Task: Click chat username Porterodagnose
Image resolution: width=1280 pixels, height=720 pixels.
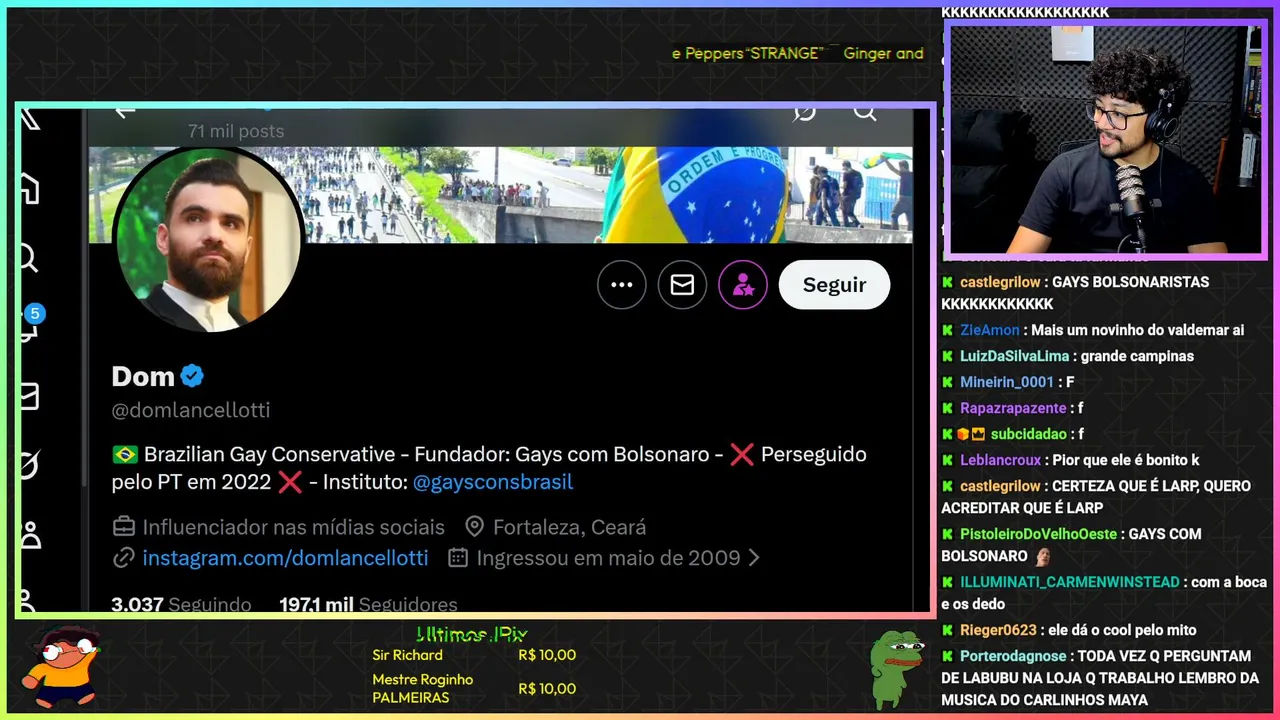Action: click(1013, 656)
